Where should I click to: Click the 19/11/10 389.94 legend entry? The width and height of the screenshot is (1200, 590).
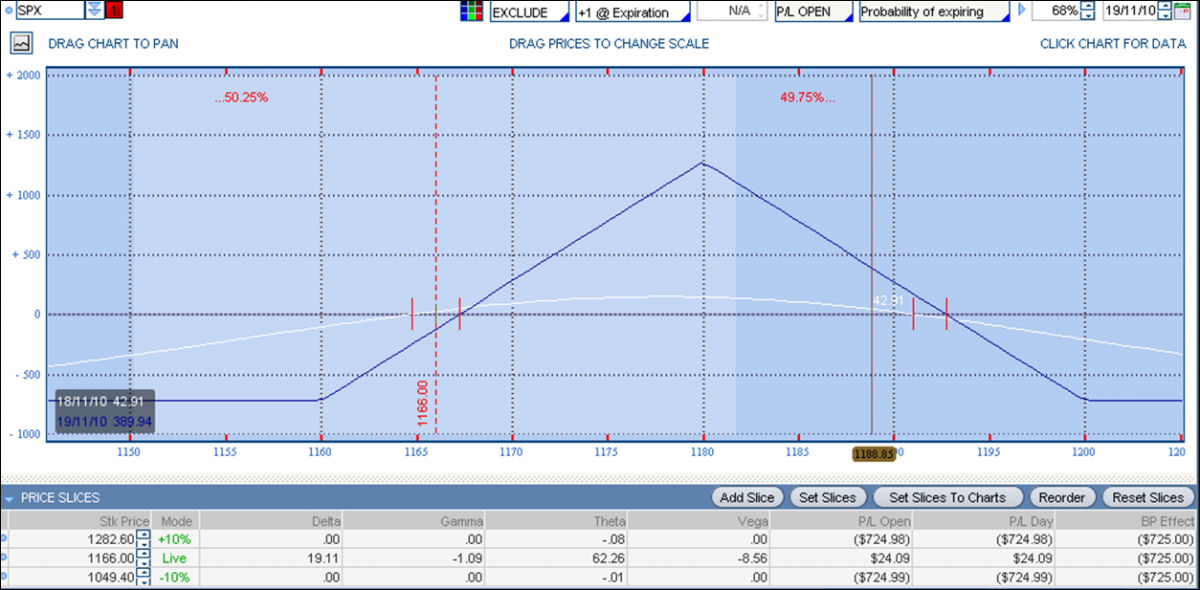tap(103, 422)
